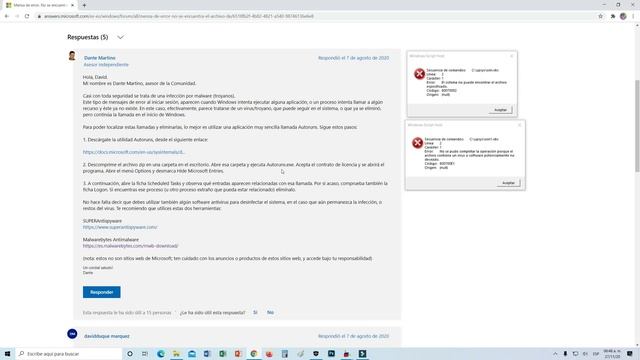
Task: Open daviddupue marquez's profile link
Action: [x=107, y=336]
